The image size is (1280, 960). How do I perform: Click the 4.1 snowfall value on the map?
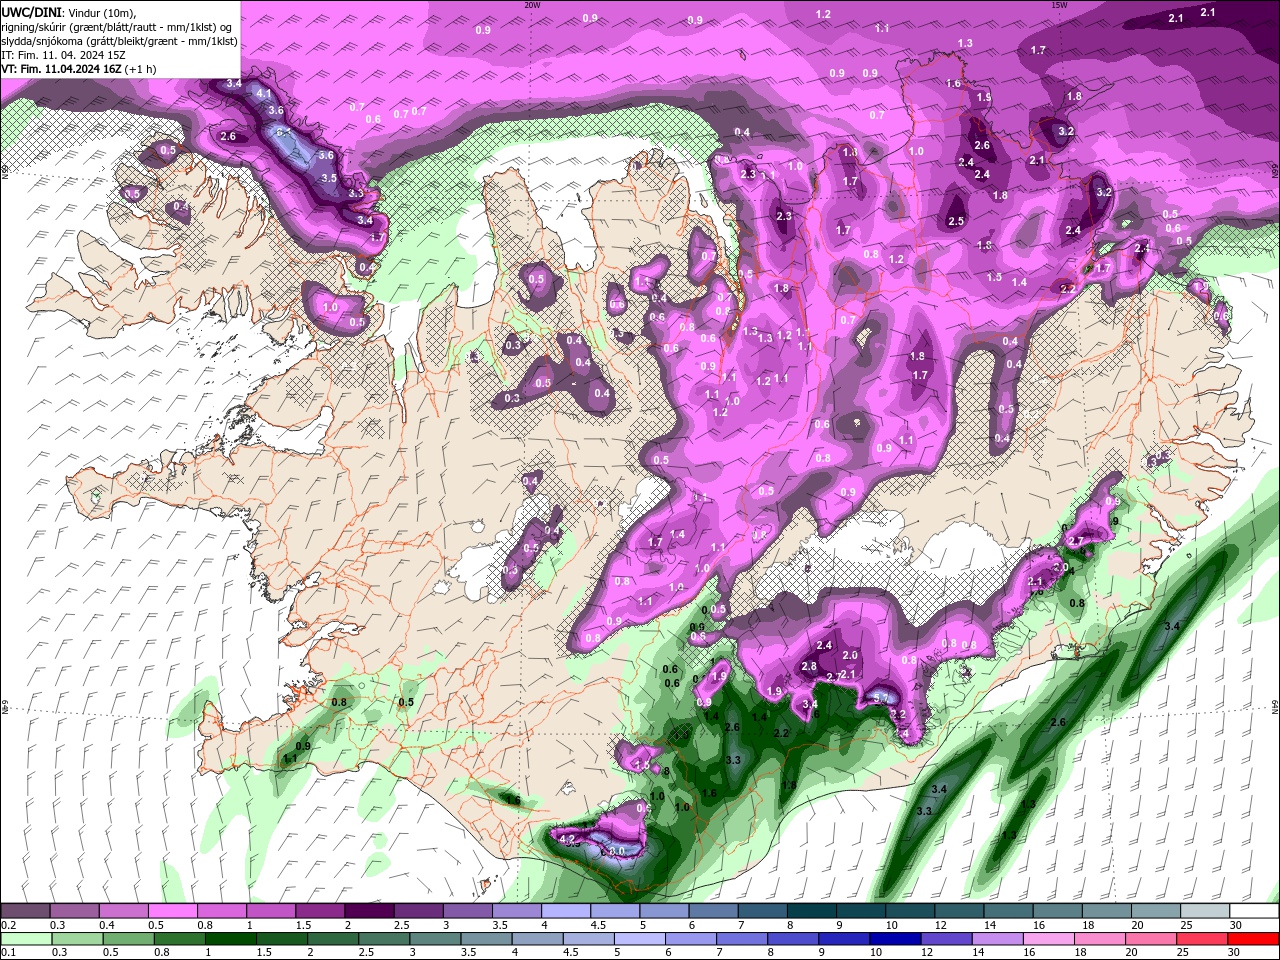pyautogui.click(x=264, y=93)
